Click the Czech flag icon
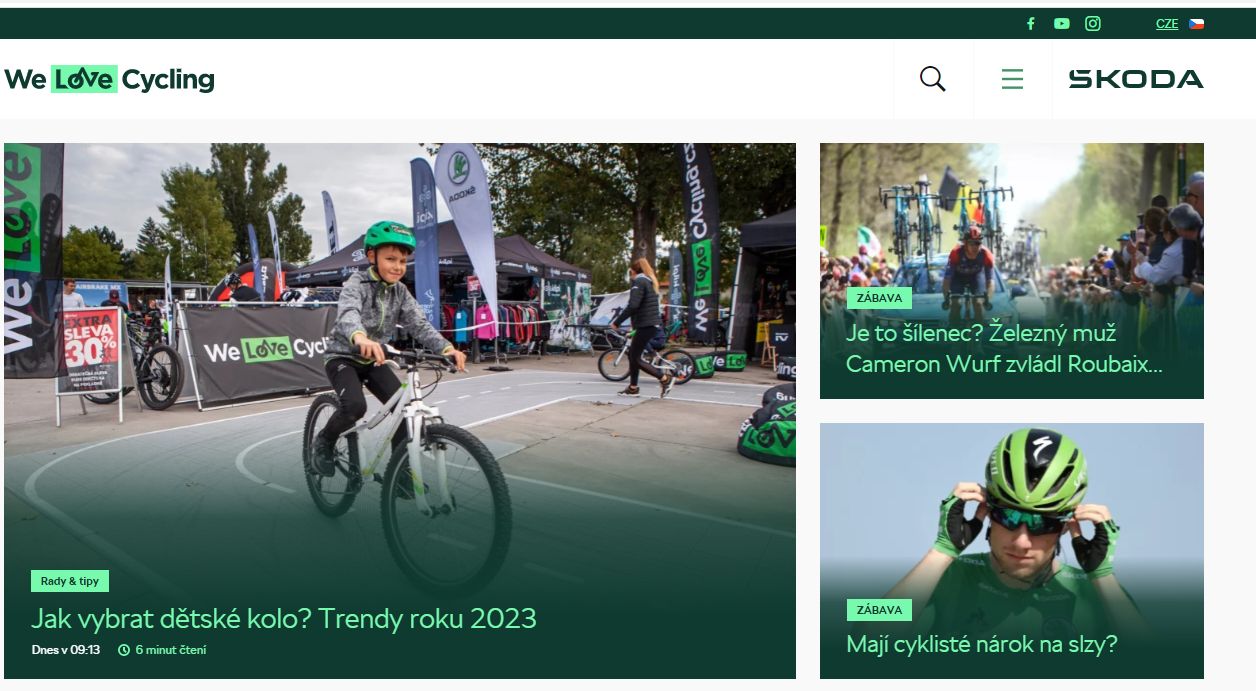 pos(1197,24)
